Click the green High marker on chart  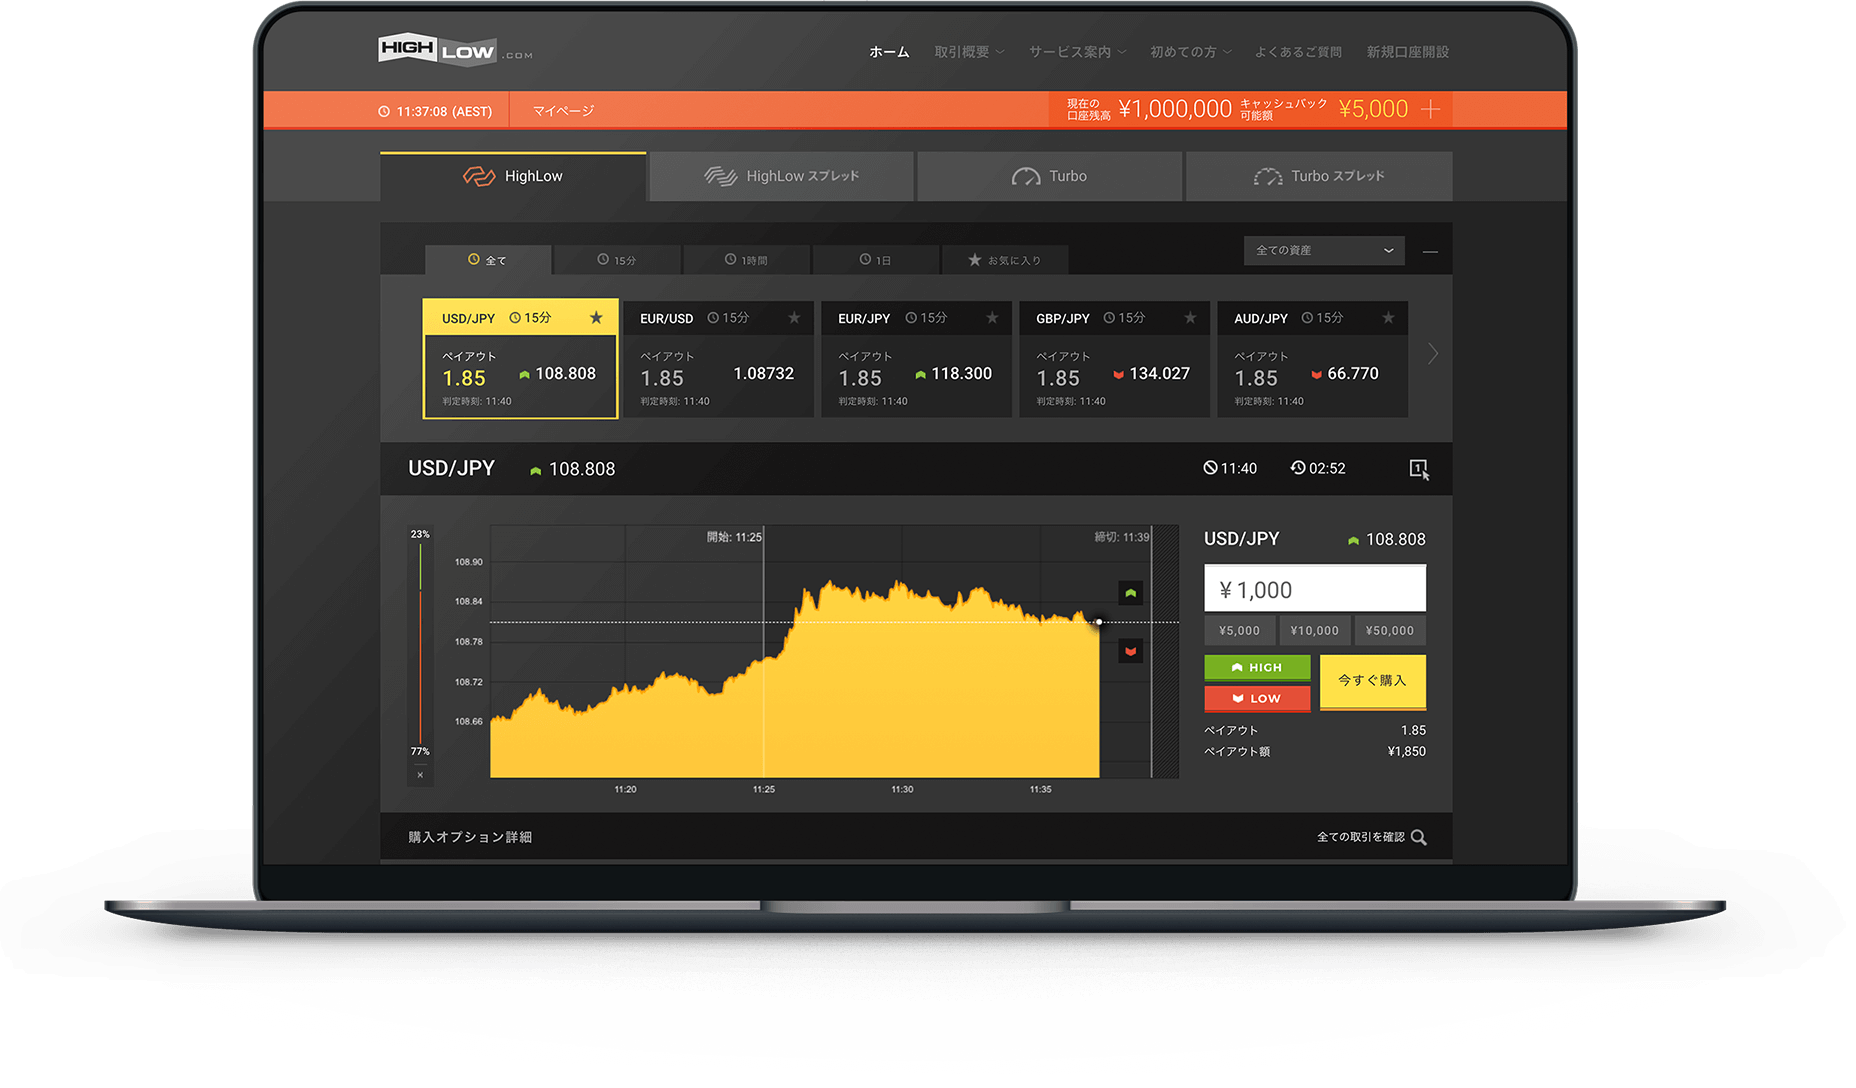[1130, 593]
